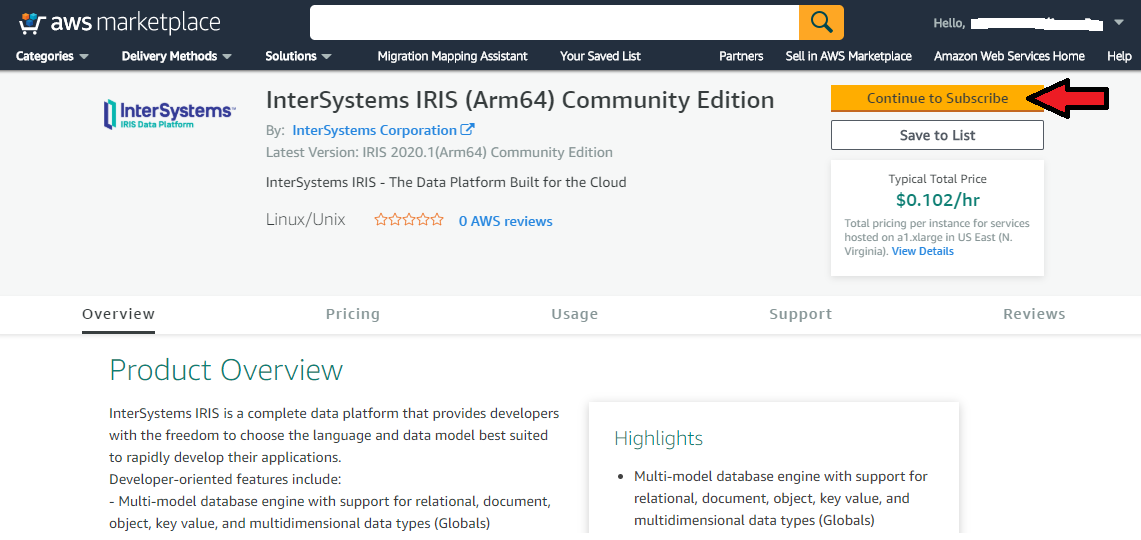Click the Latest Version IRIS 2020.1 text
1141x540 pixels.
point(440,153)
